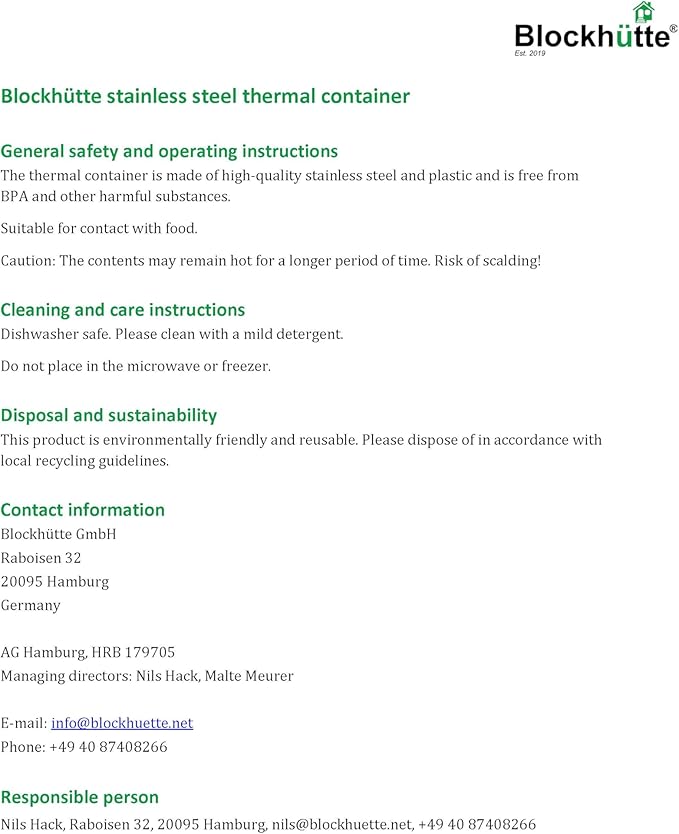Click the "General safety and operating instructions" heading
Screen dimensions: 679x834
coord(169,152)
